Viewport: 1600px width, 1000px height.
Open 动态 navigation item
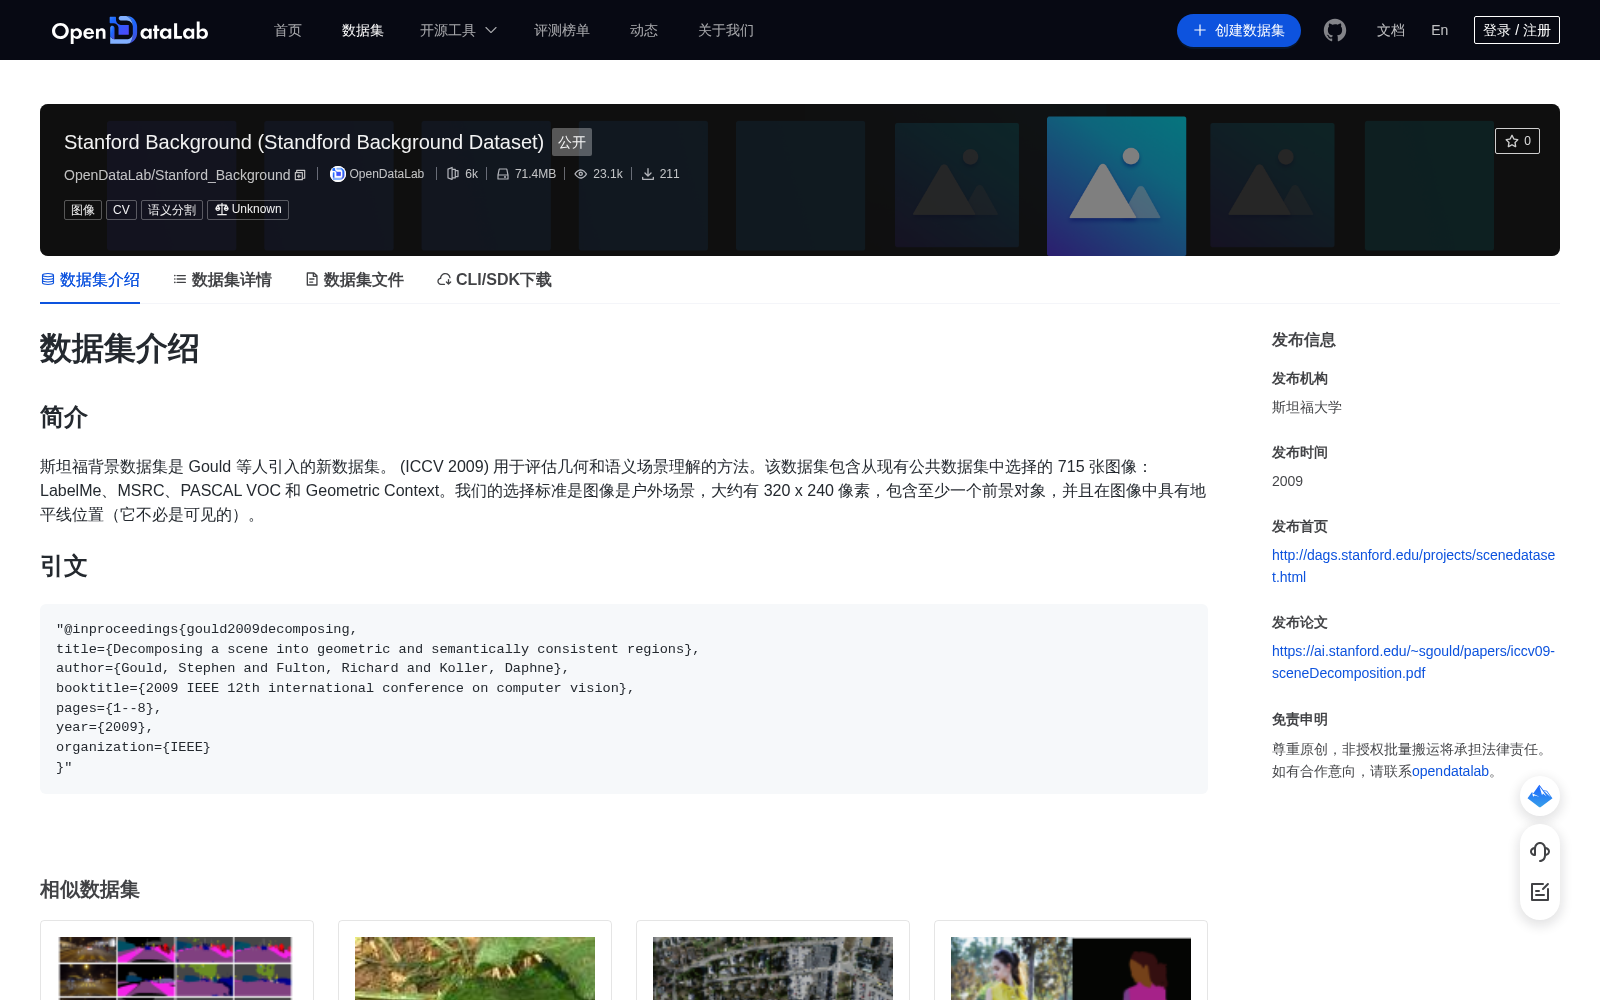click(x=644, y=30)
